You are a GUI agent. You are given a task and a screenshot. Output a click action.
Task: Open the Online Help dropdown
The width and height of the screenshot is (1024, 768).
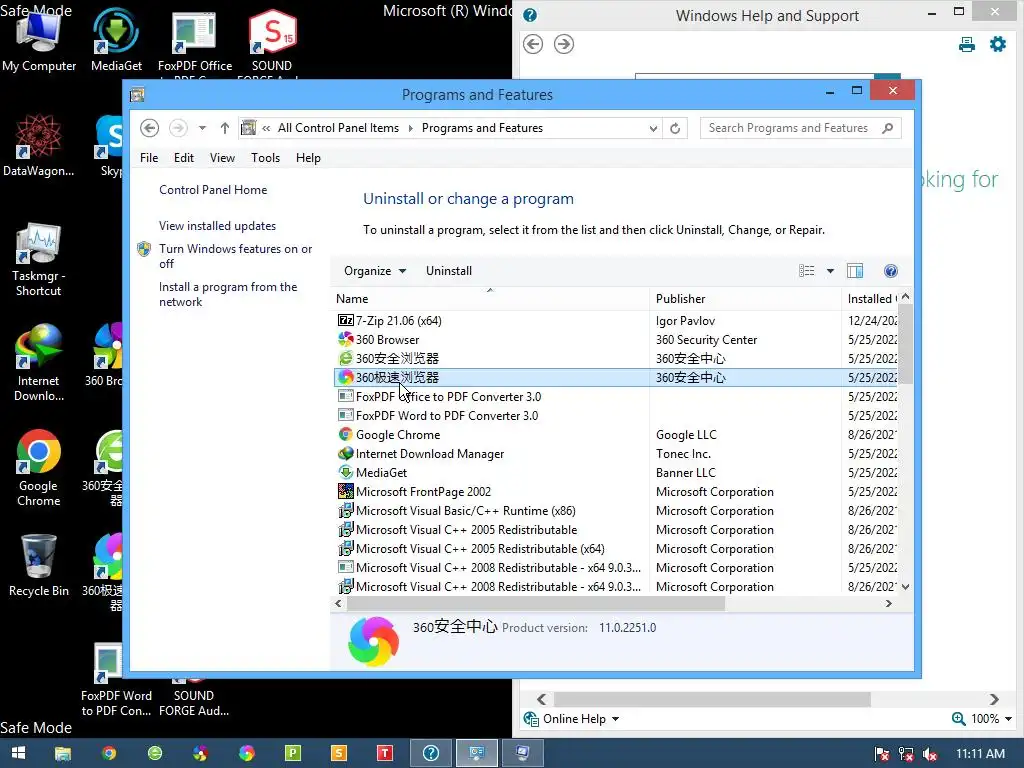pyautogui.click(x=572, y=719)
